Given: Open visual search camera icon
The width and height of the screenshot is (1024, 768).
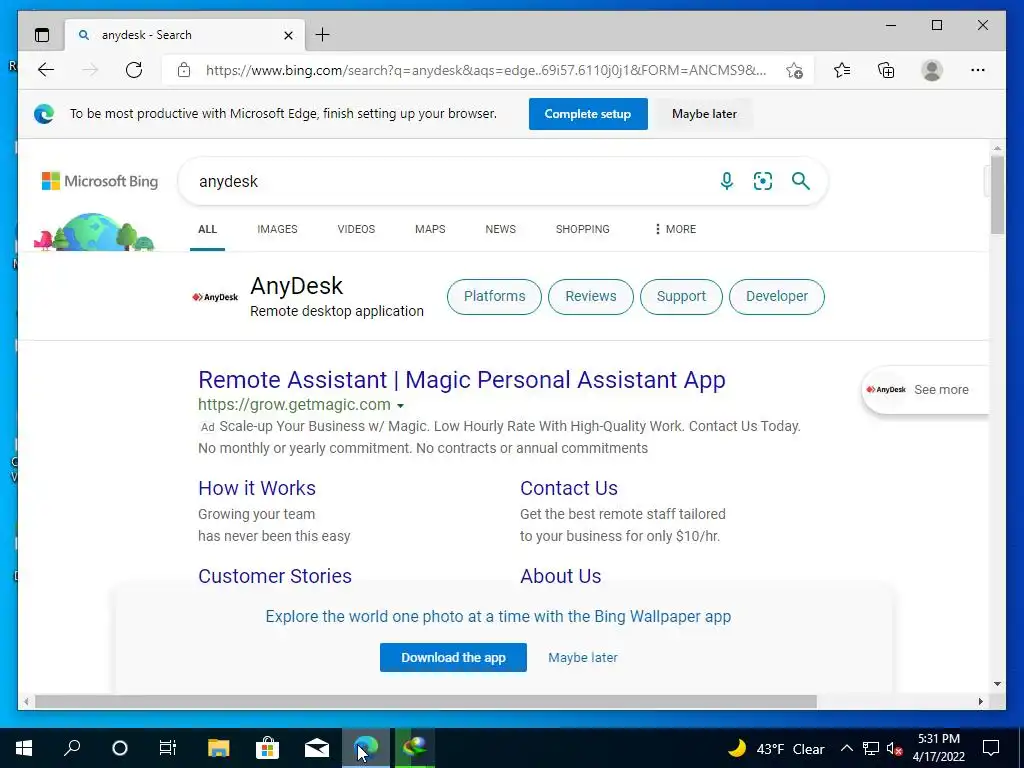Looking at the screenshot, I should coord(763,181).
